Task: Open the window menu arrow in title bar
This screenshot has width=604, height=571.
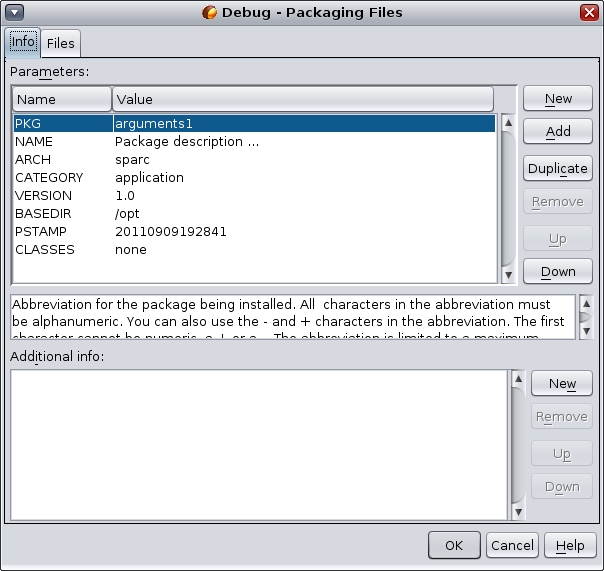Action: (x=15, y=13)
